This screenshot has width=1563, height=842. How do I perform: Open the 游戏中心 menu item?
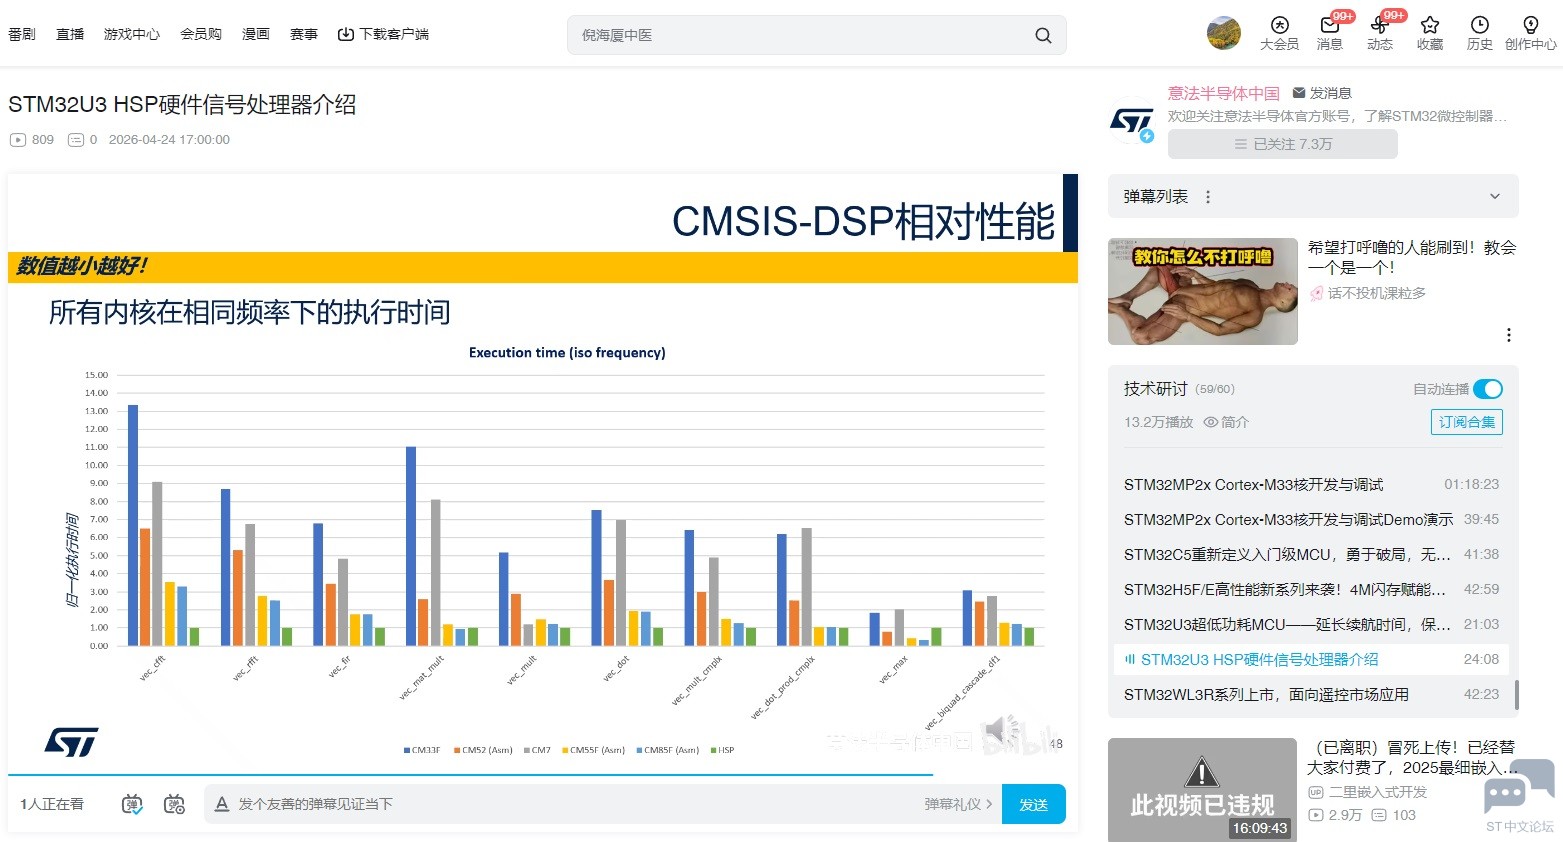132,34
